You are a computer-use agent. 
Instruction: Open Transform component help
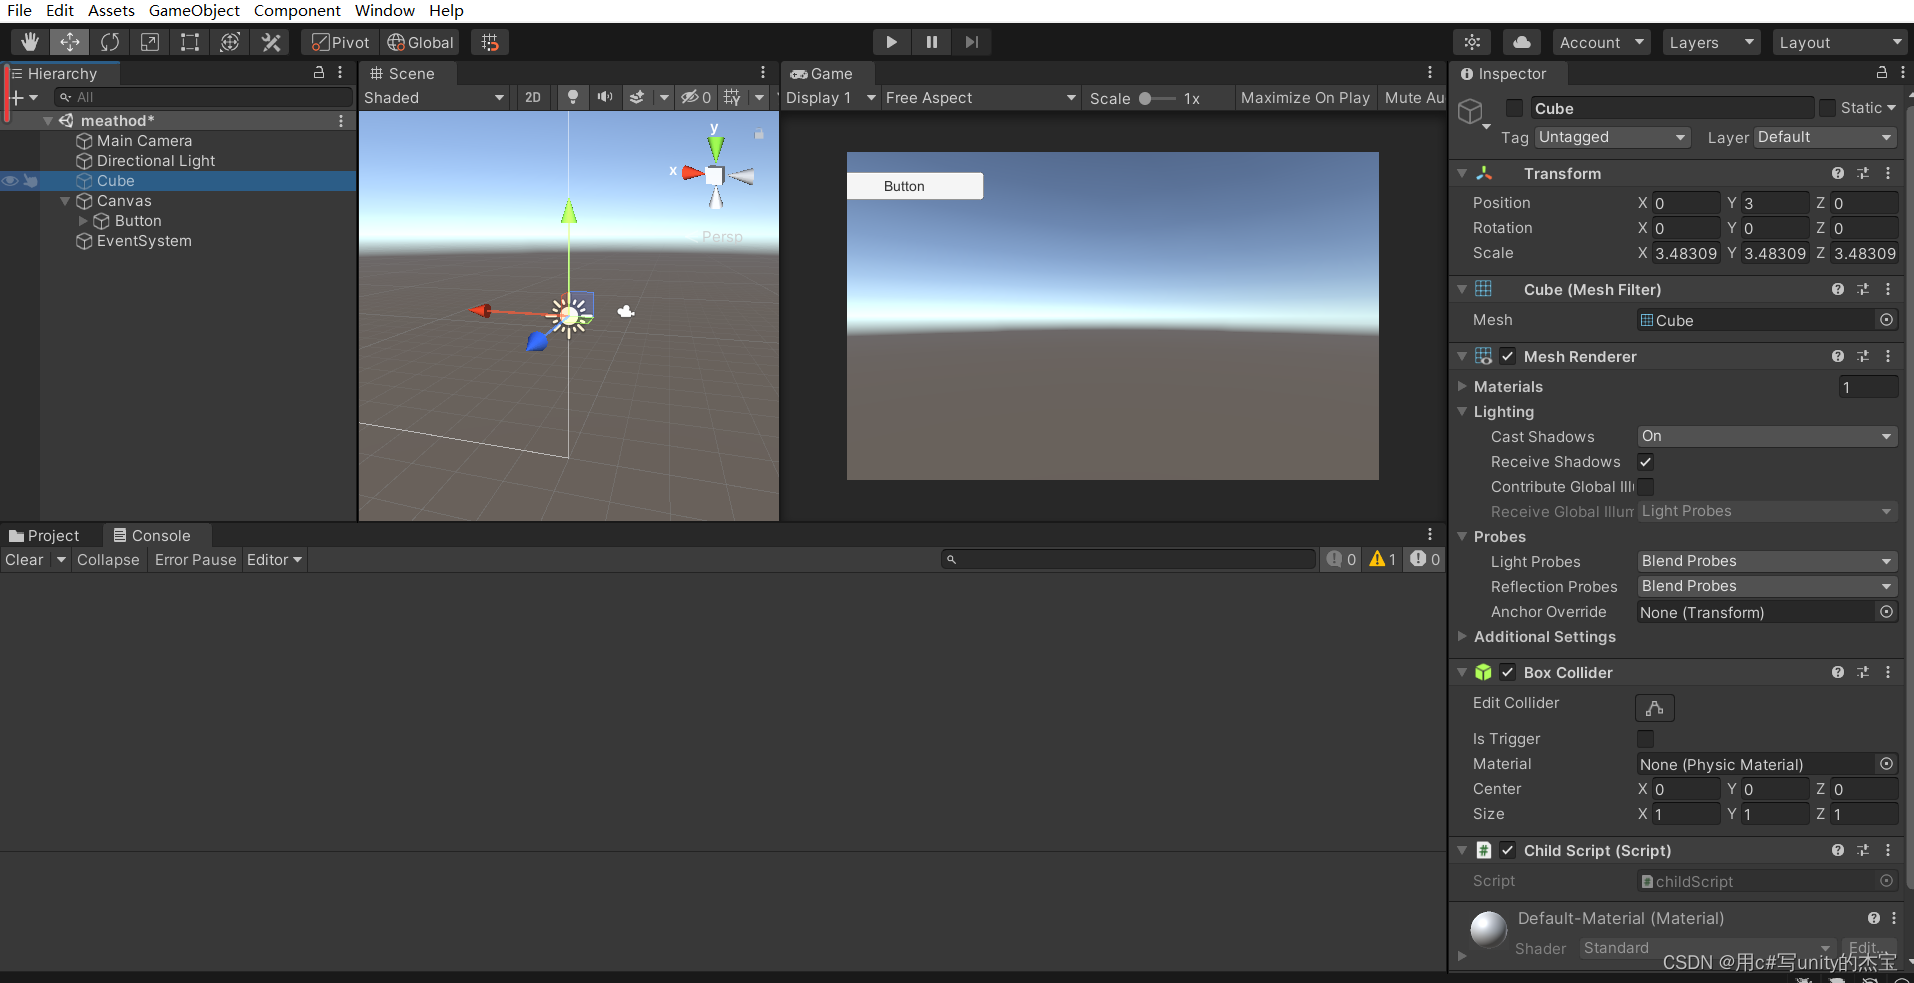click(x=1838, y=173)
